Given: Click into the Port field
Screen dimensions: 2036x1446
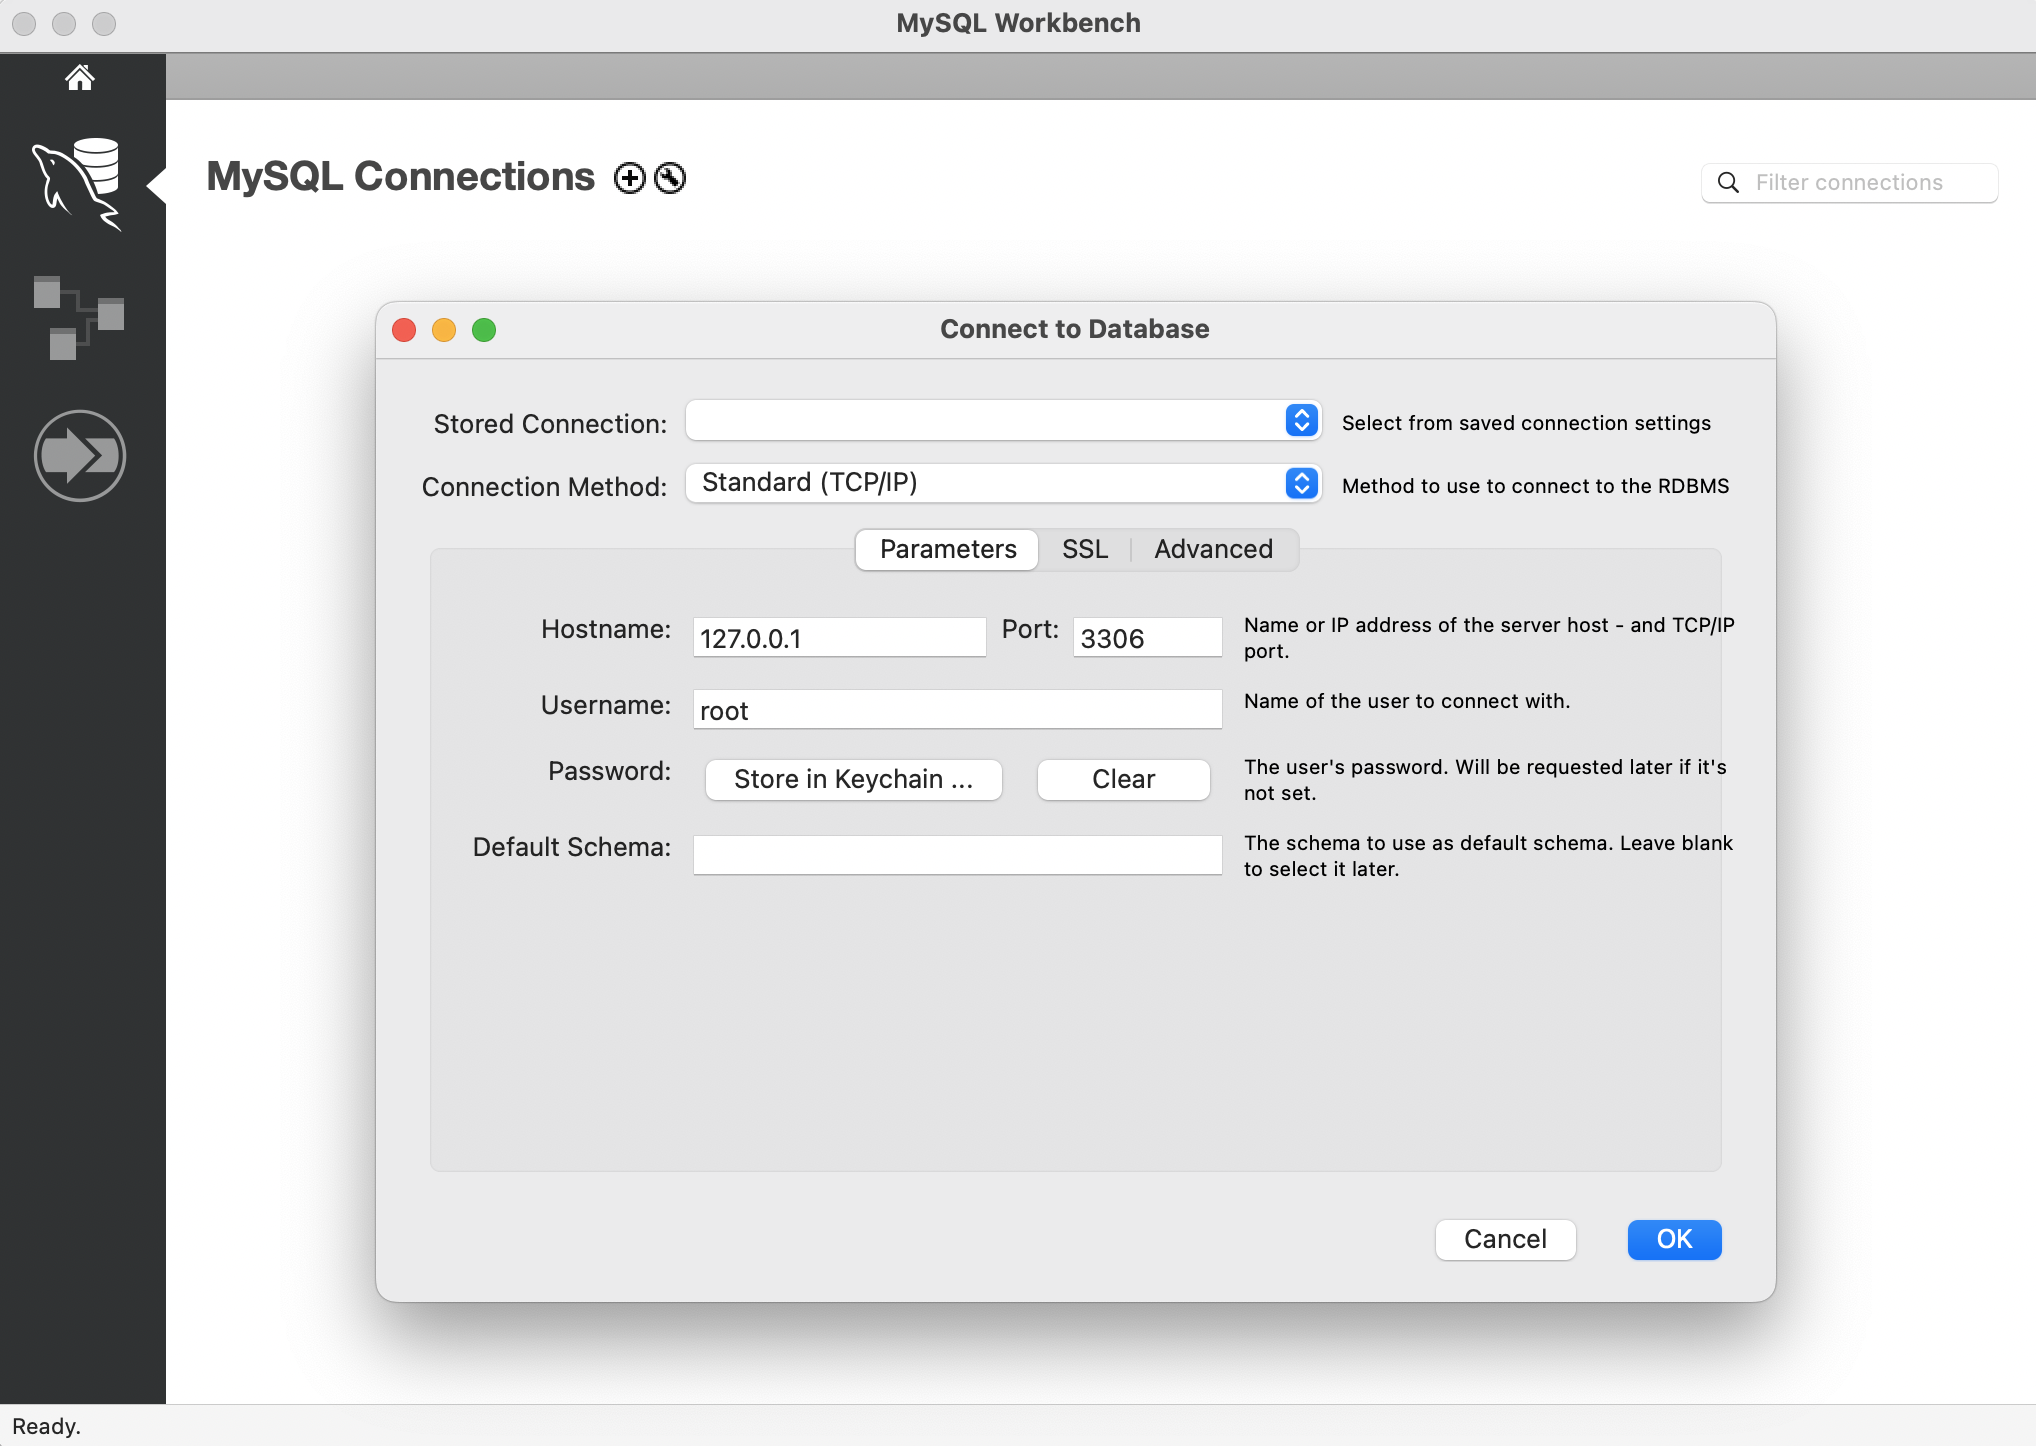Looking at the screenshot, I should tap(1147, 638).
